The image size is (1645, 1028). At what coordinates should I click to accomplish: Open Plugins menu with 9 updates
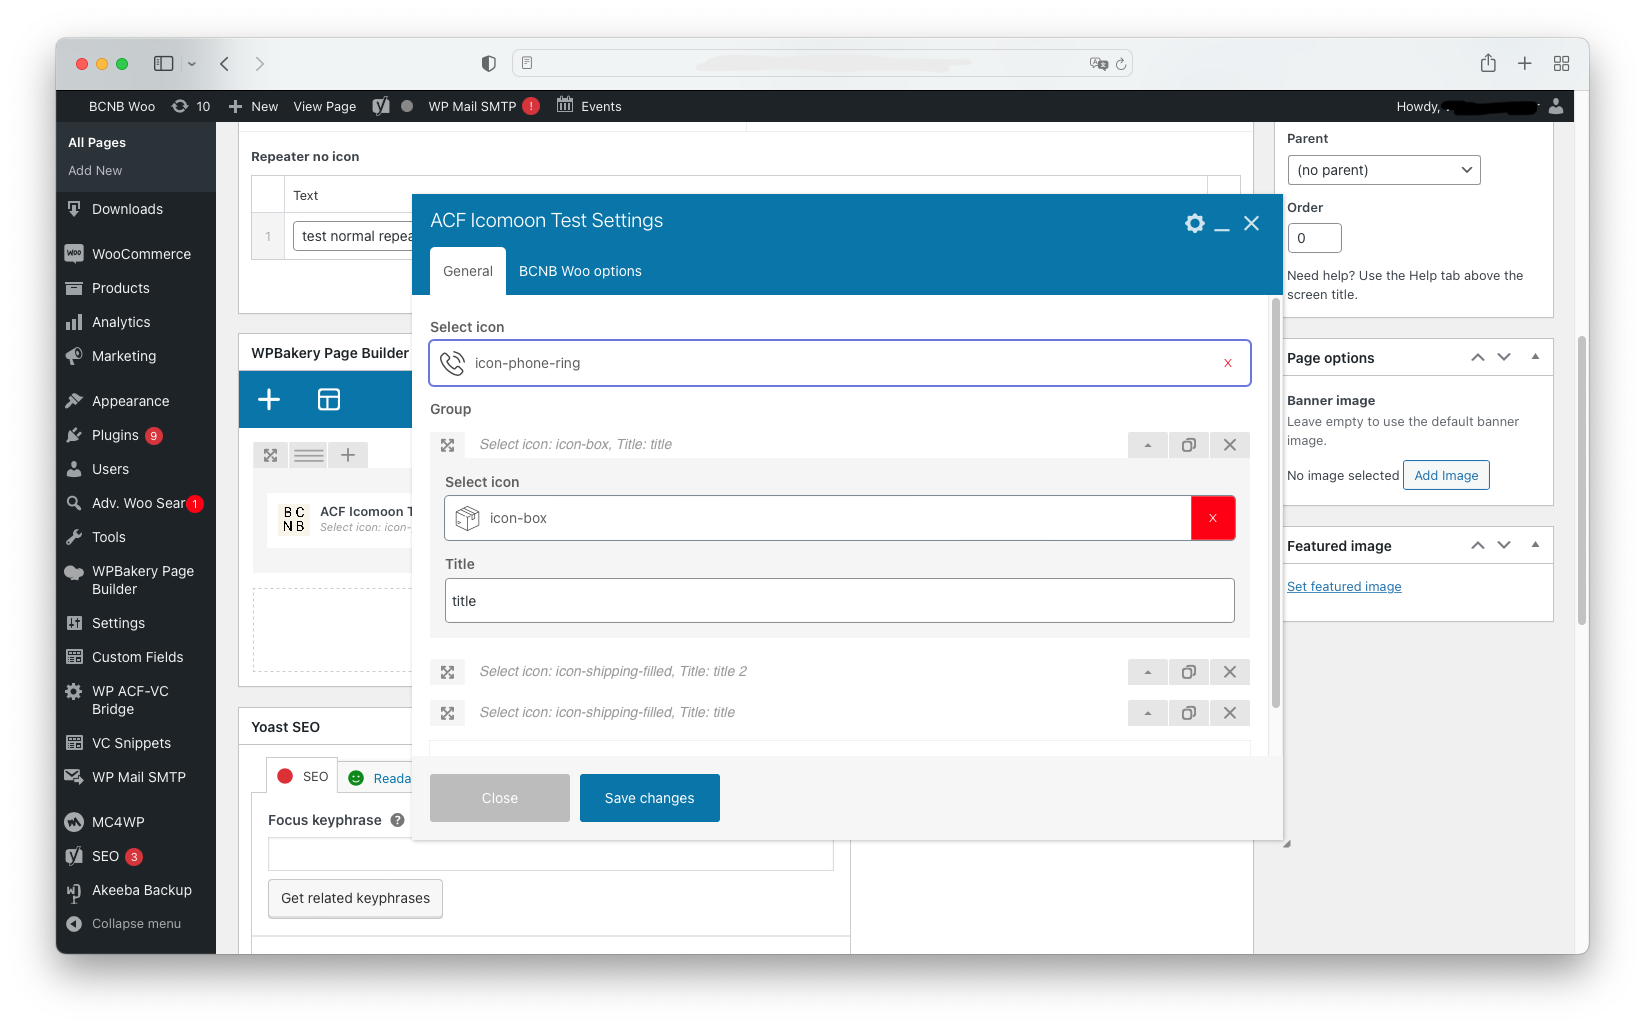[x=136, y=435]
